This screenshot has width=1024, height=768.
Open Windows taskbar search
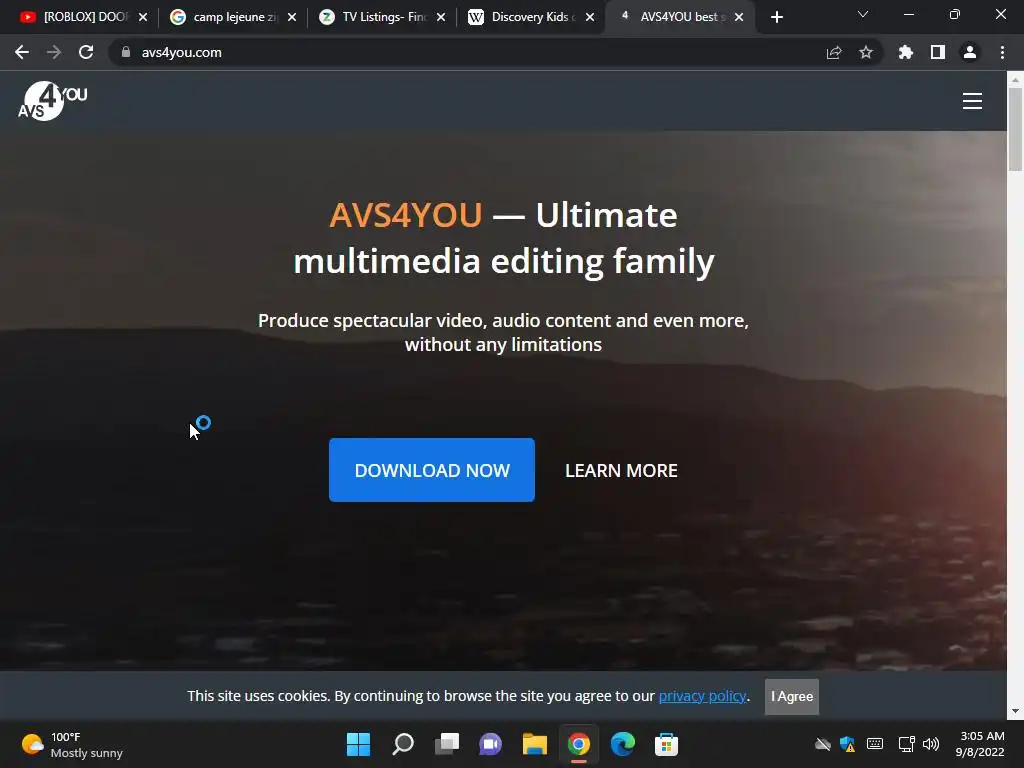coord(402,744)
